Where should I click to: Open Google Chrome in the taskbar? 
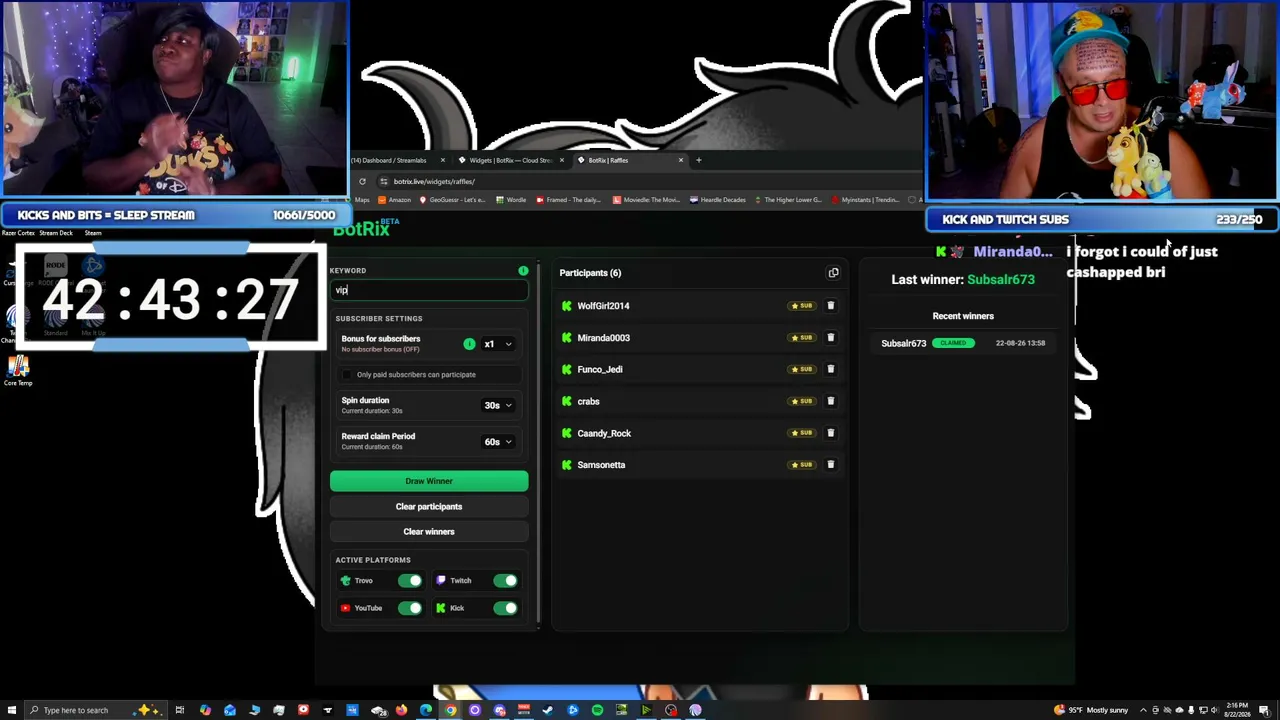(x=450, y=710)
